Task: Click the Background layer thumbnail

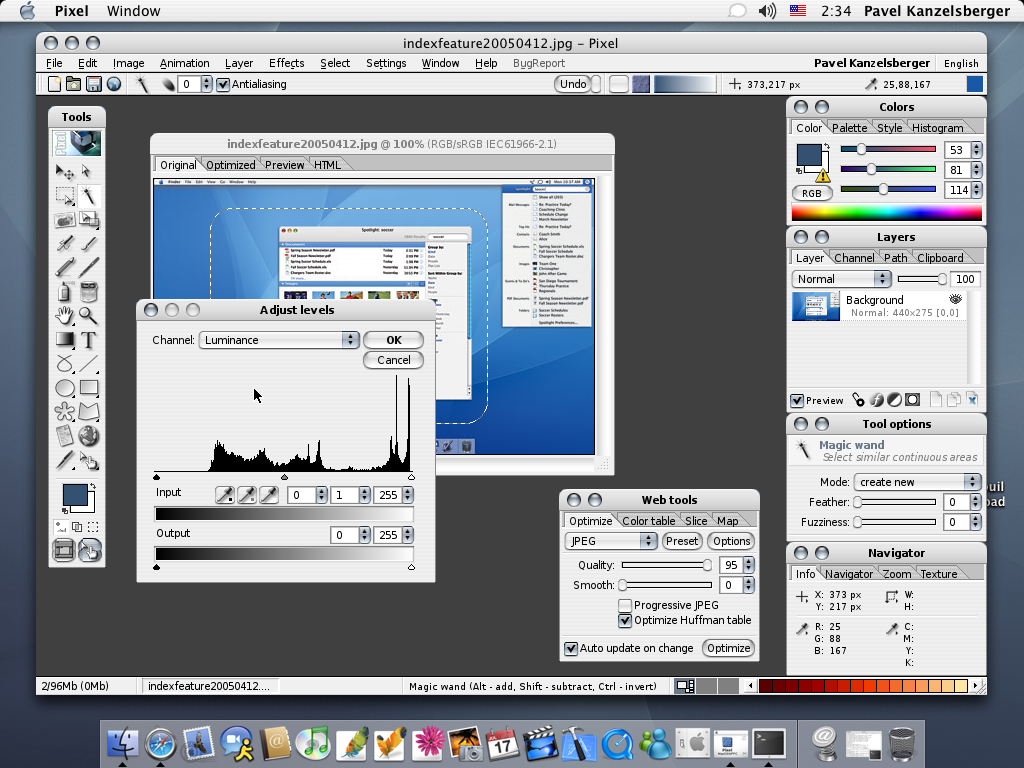Action: point(816,306)
